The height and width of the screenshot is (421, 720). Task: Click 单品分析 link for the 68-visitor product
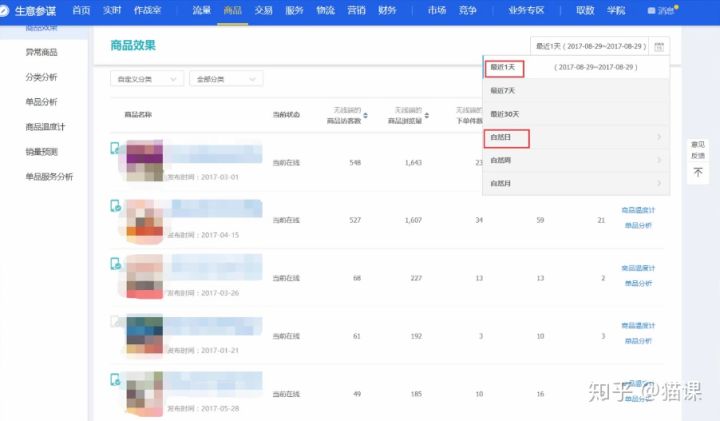[x=638, y=284]
